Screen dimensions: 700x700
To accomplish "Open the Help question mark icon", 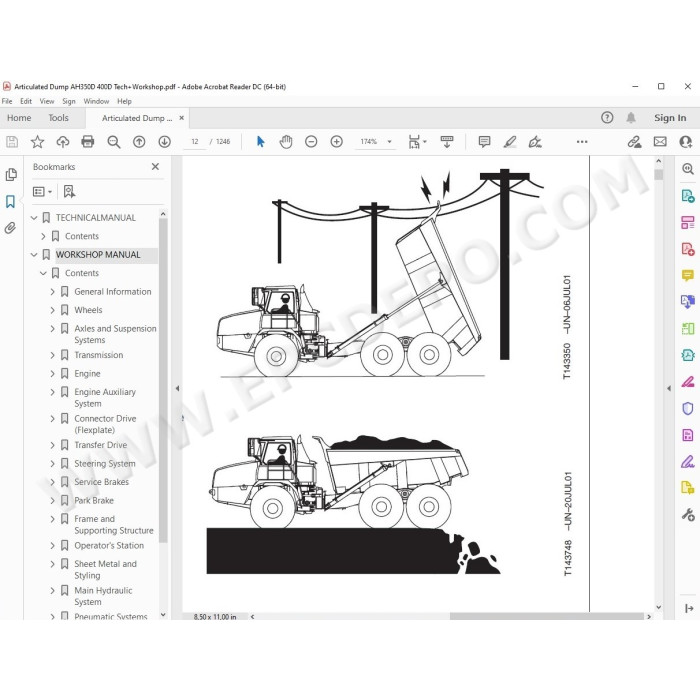I will [607, 118].
